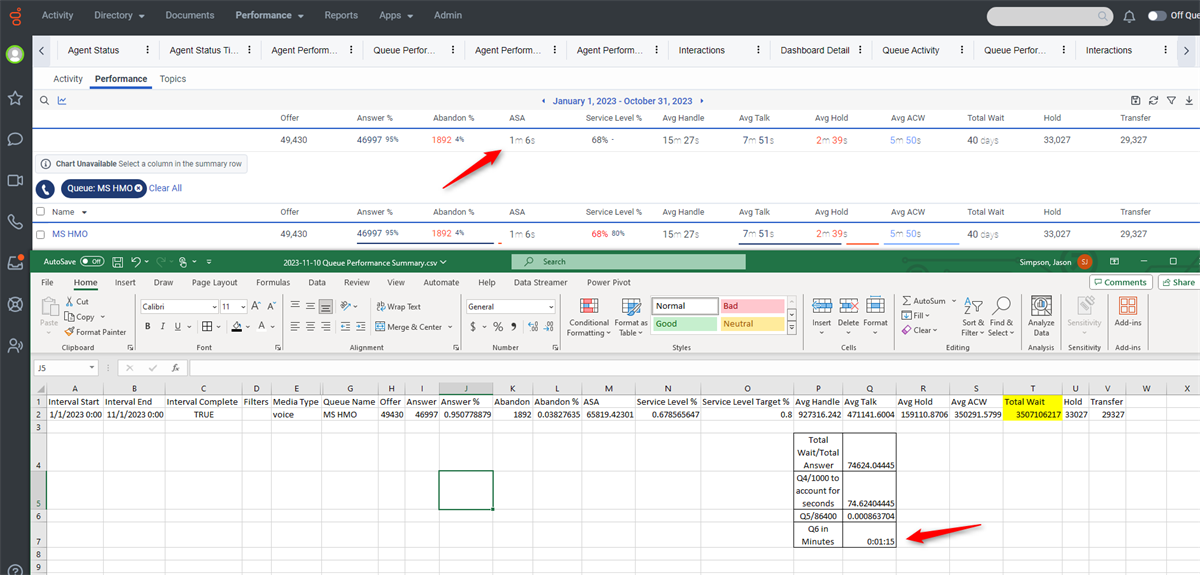The height and width of the screenshot is (575, 1200).
Task: Expand the Directory dropdown menu
Action: click(x=119, y=16)
